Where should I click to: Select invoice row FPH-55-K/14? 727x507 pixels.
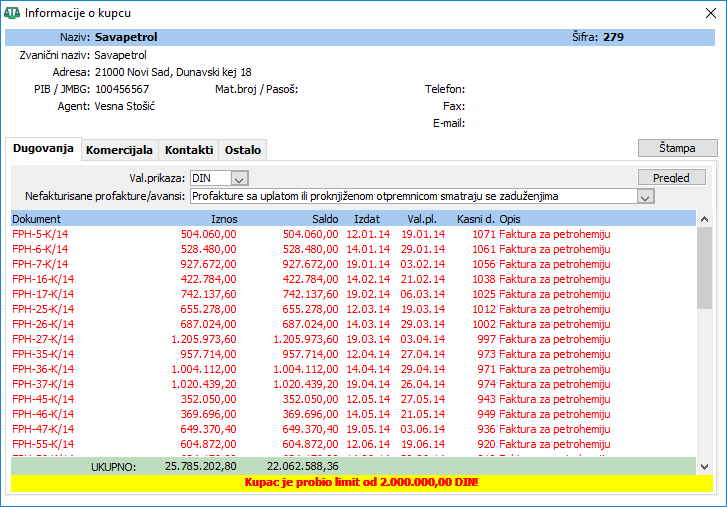tap(353, 444)
